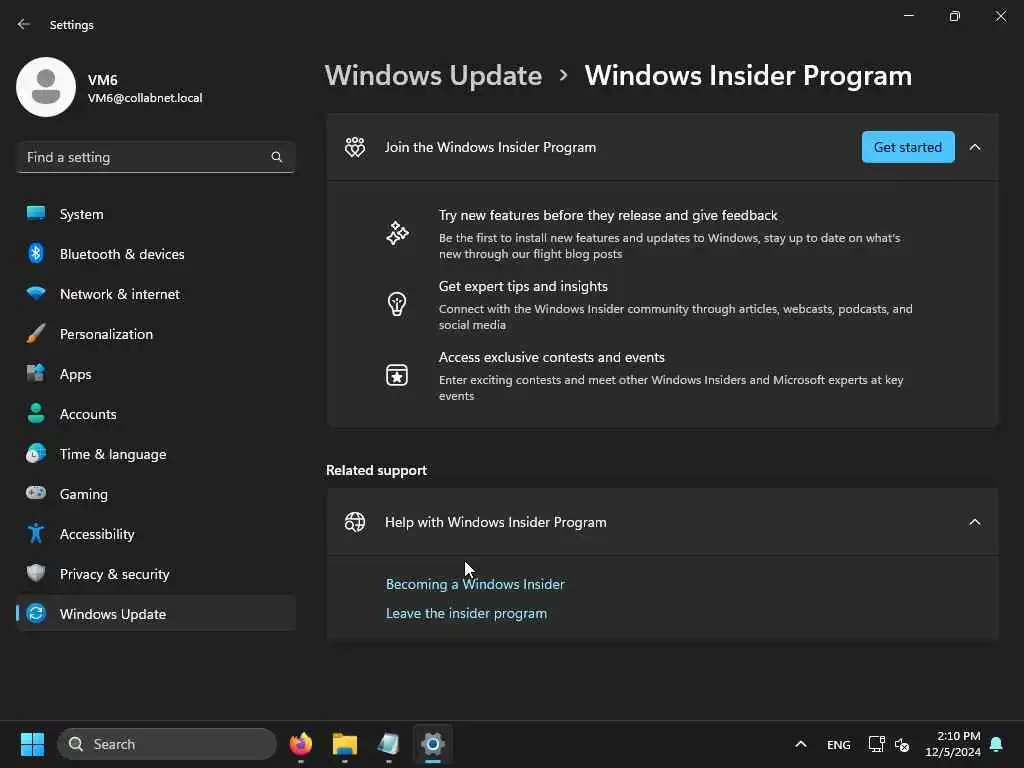Click the taskbar Search box
This screenshot has width=1024, height=768.
pos(167,744)
